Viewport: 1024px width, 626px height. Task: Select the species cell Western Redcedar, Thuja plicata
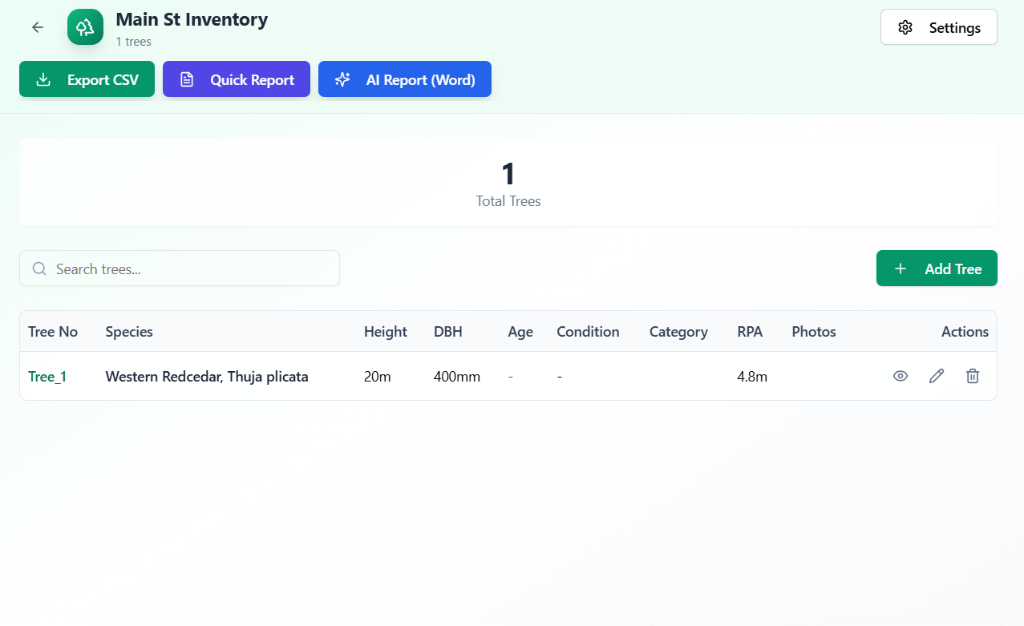click(206, 377)
